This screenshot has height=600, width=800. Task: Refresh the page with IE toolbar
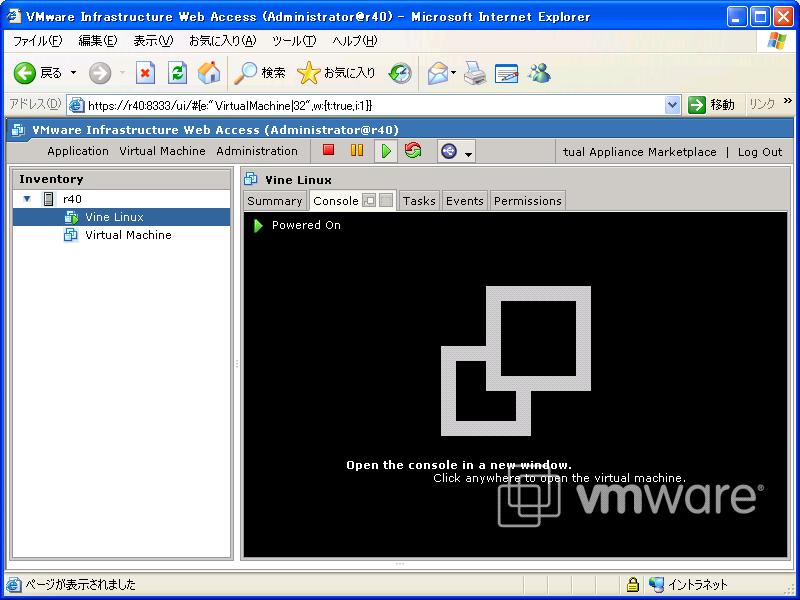point(178,73)
